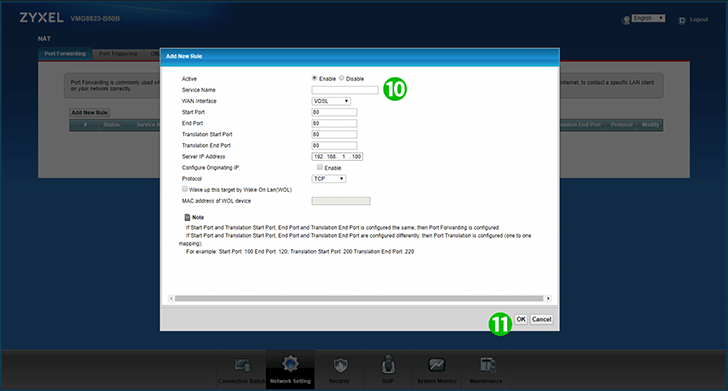Viewport: 728px width, 391px height.
Task: Open the WAN Interface VDSL dropdown
Action: (331, 101)
